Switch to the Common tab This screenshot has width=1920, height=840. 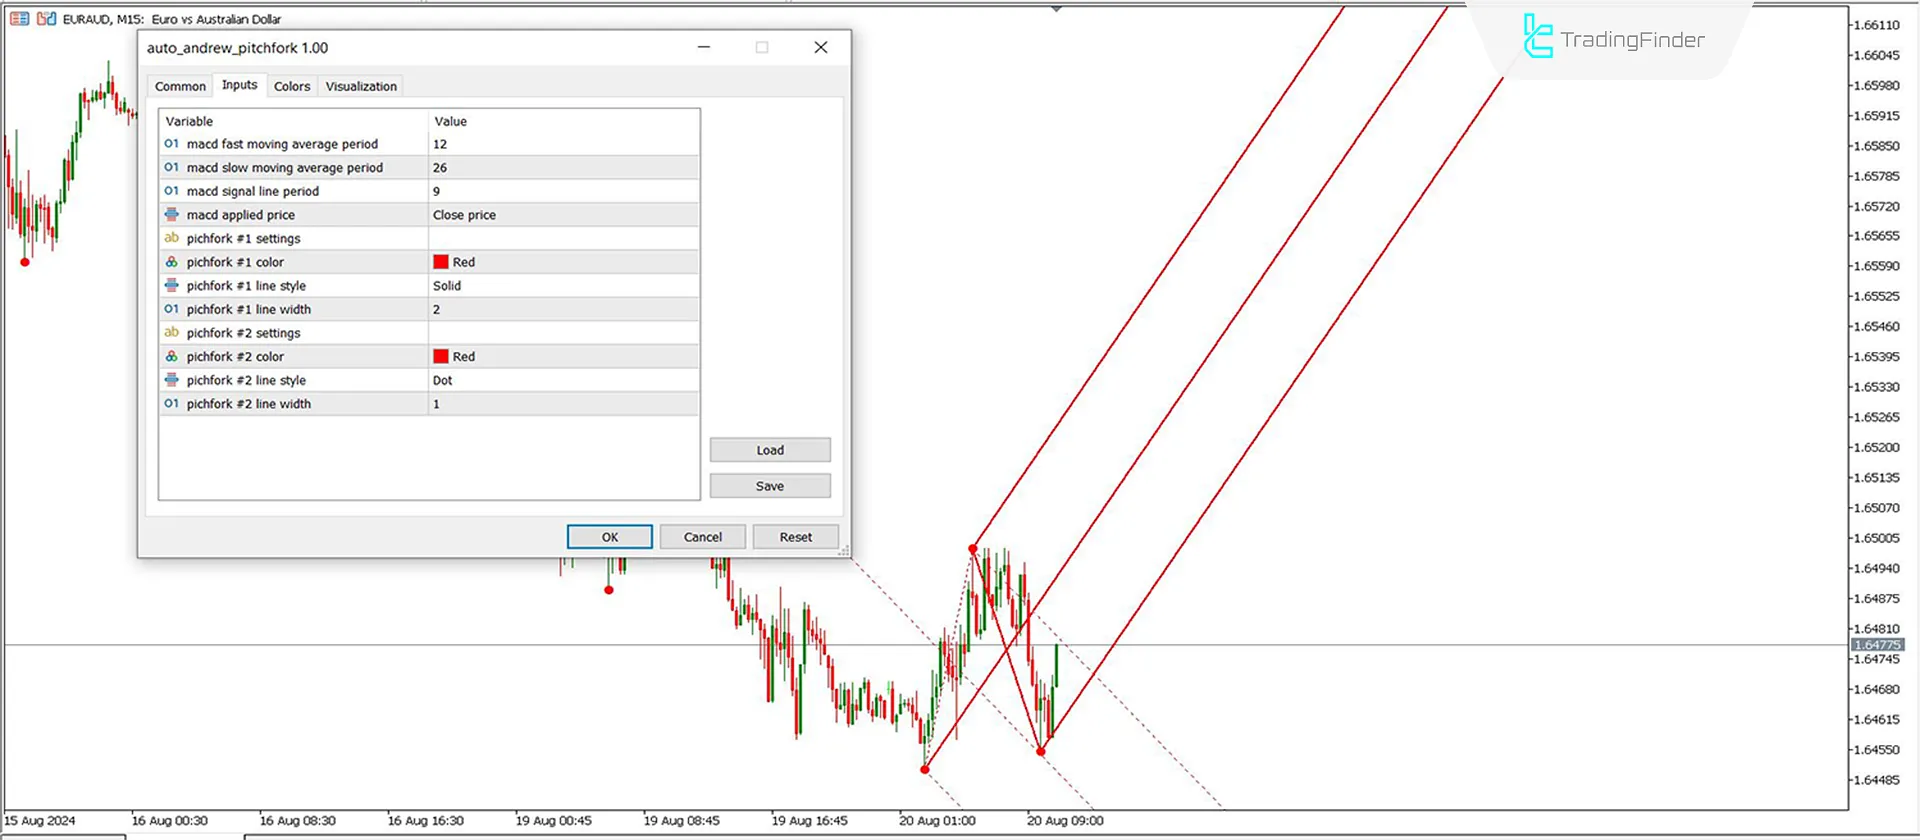[180, 86]
